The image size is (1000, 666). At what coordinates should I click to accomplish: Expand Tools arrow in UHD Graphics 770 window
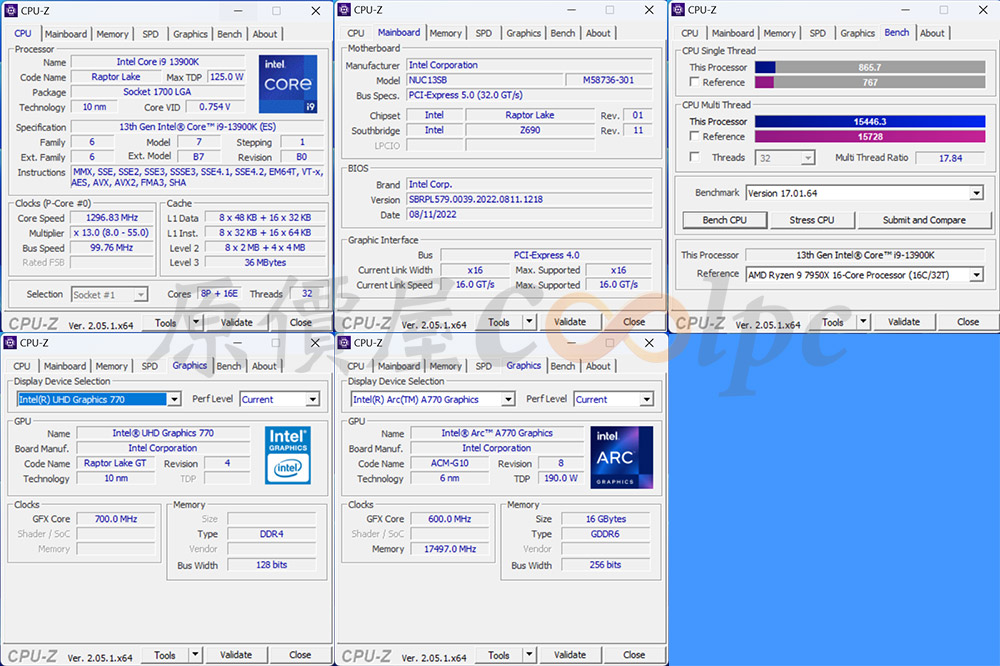(195, 655)
